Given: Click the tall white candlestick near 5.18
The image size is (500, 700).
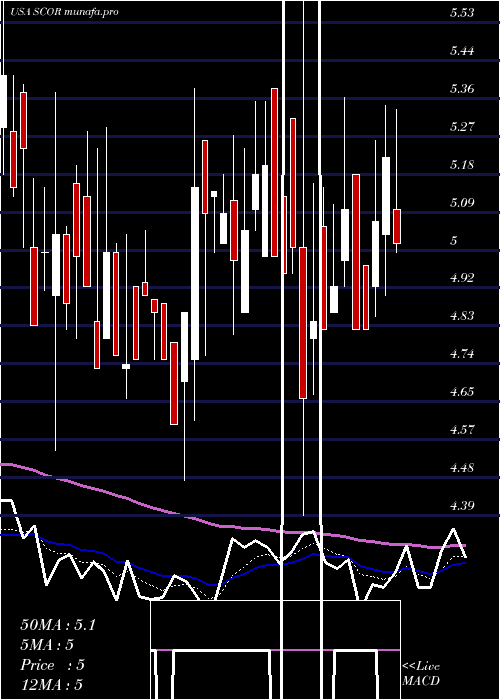Looking at the screenshot, I should (386, 196).
